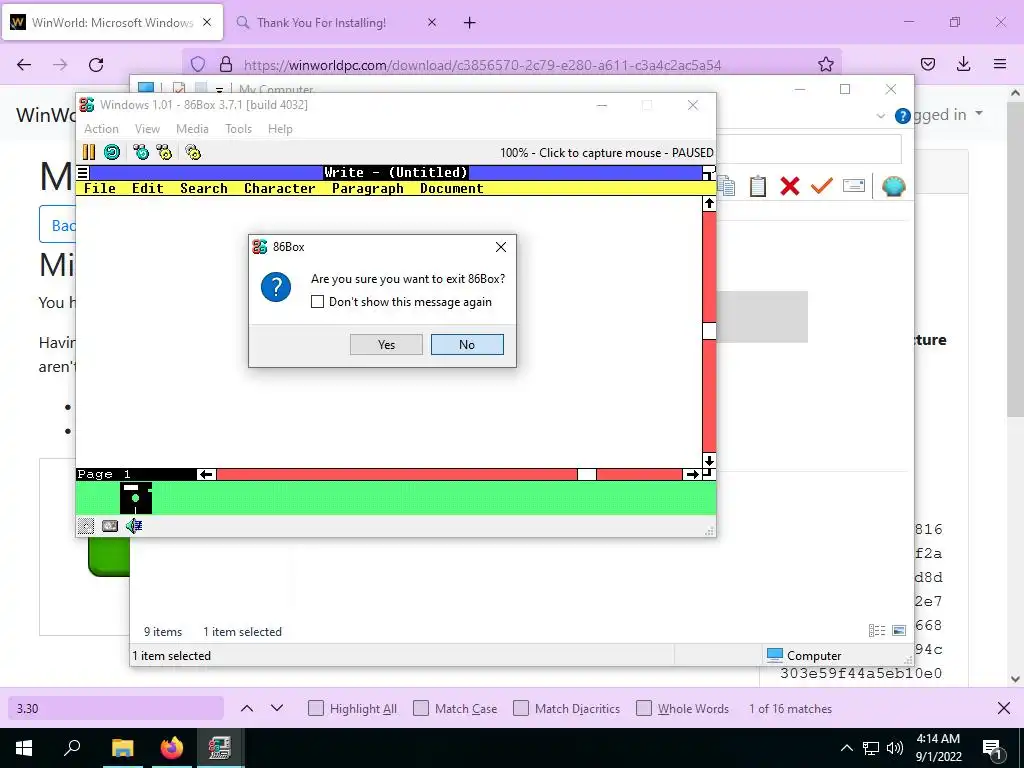Open the Write File menu

pyautogui.click(x=100, y=188)
